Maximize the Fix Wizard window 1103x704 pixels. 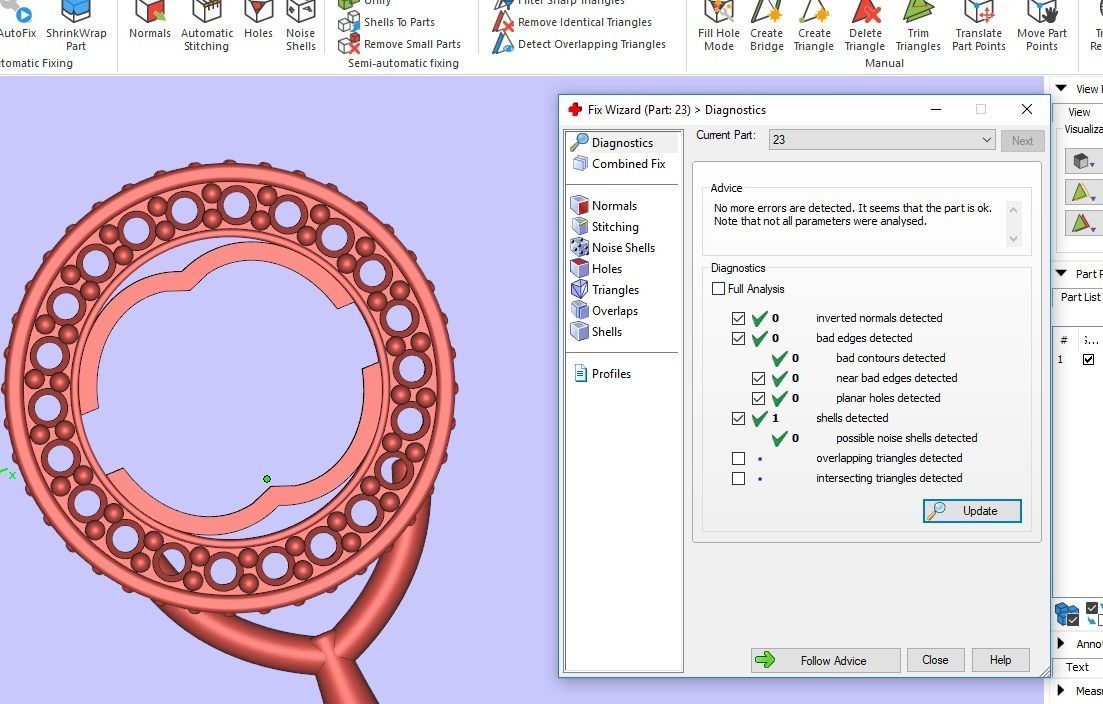click(981, 109)
